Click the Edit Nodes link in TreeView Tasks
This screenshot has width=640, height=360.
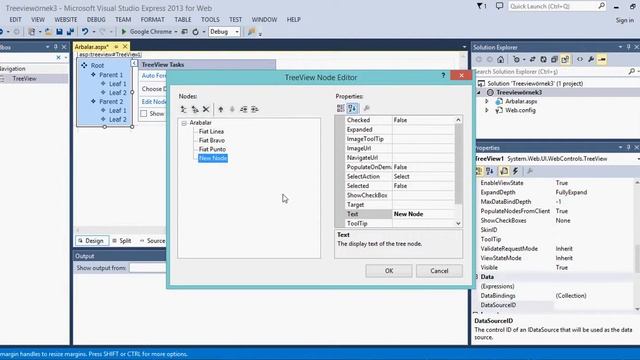154,102
